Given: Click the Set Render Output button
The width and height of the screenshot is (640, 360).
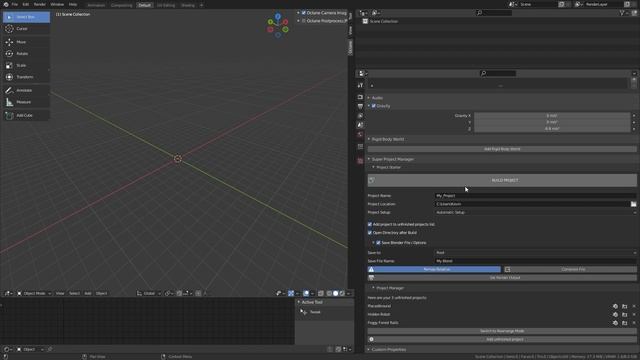Looking at the screenshot, I should [x=502, y=278].
